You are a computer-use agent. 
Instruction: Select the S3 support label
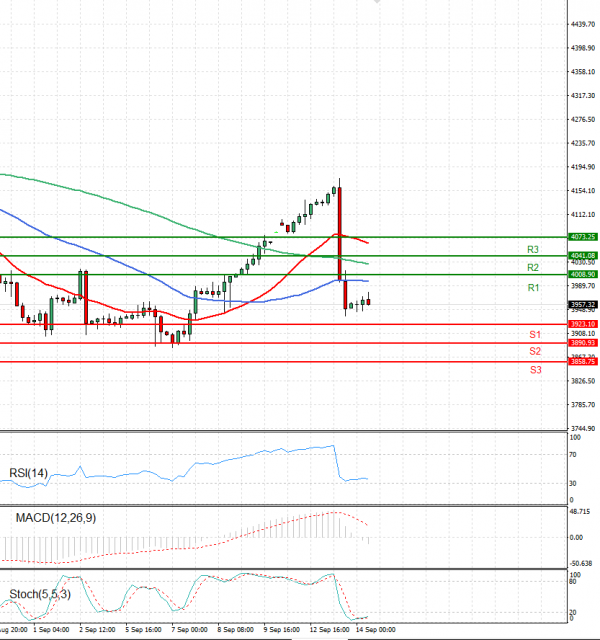point(536,370)
